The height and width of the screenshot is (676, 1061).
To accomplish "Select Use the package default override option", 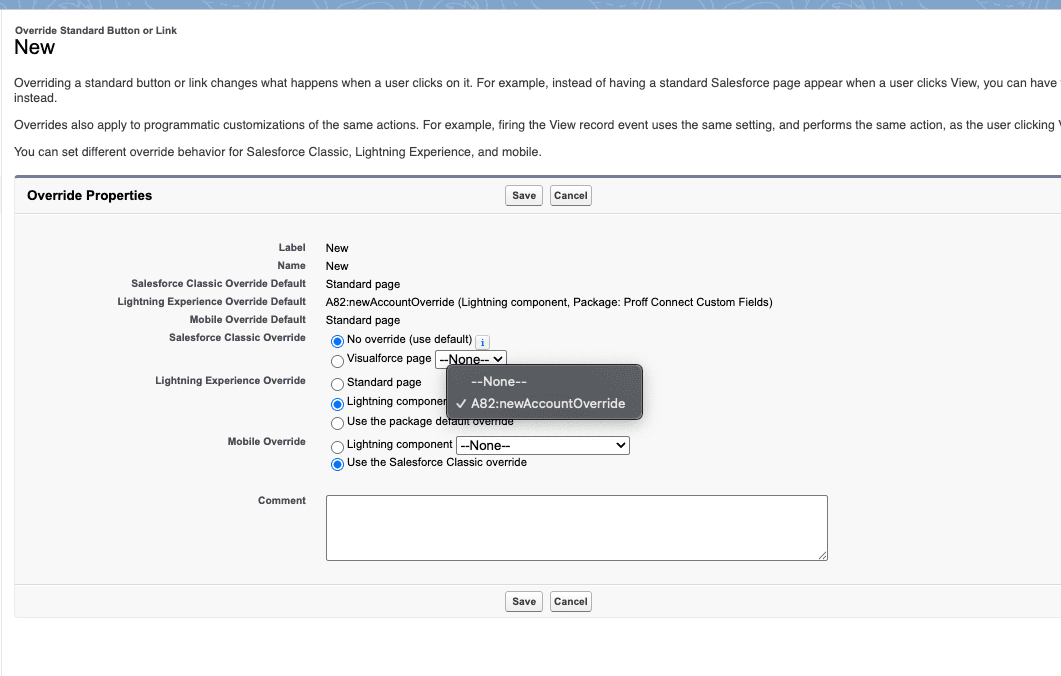I will (x=337, y=423).
